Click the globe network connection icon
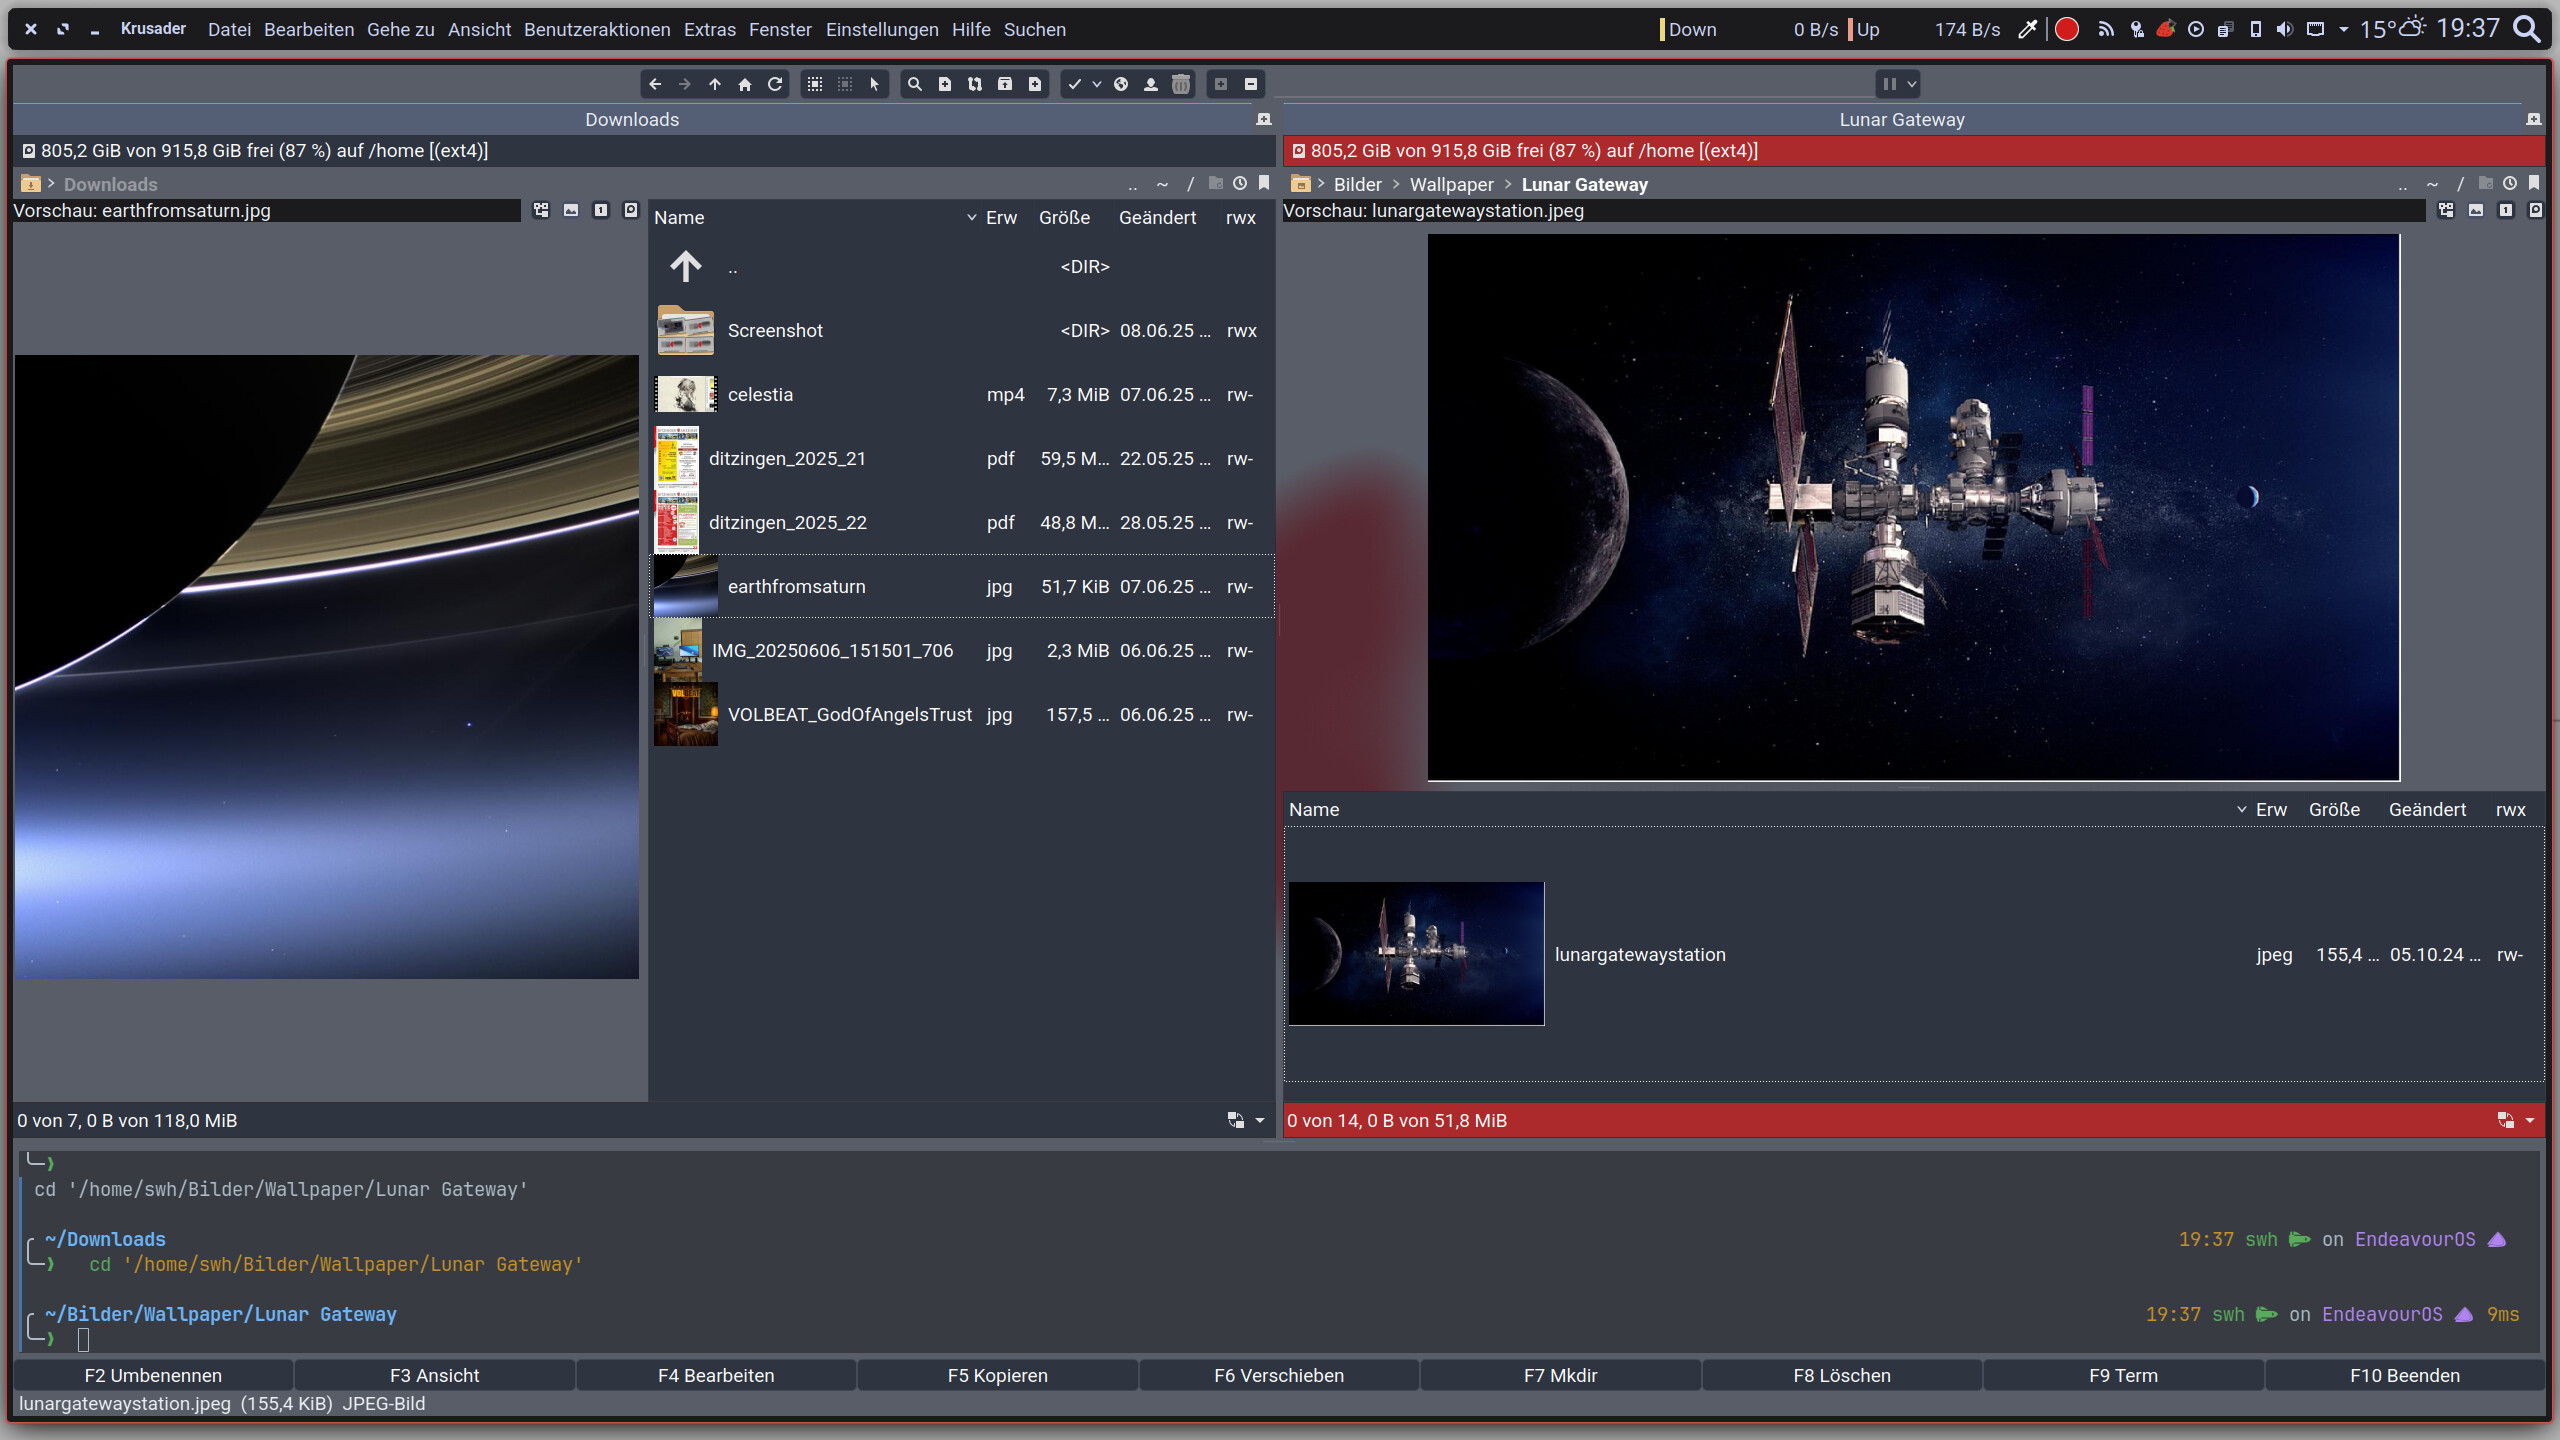2560x1440 pixels. pyautogui.click(x=1121, y=84)
